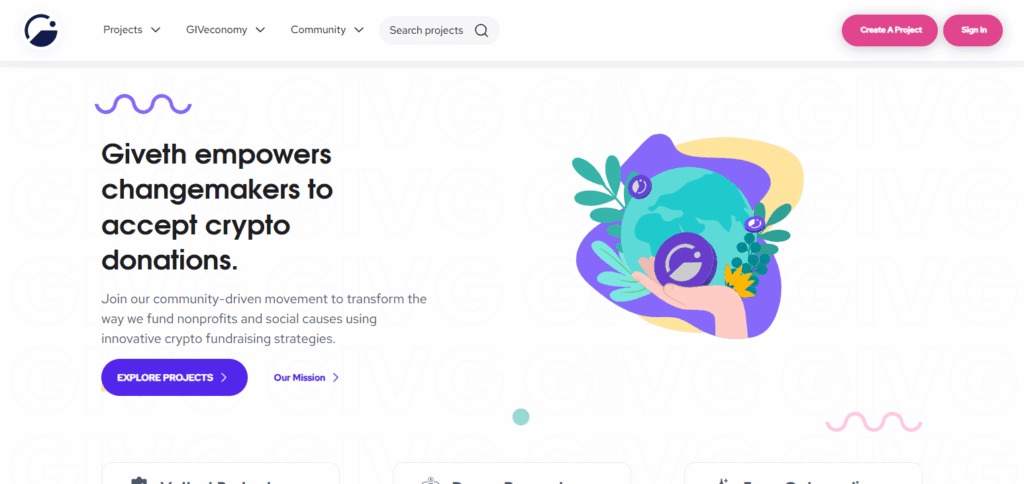
Task: Click the Create A Project button
Action: (890, 31)
